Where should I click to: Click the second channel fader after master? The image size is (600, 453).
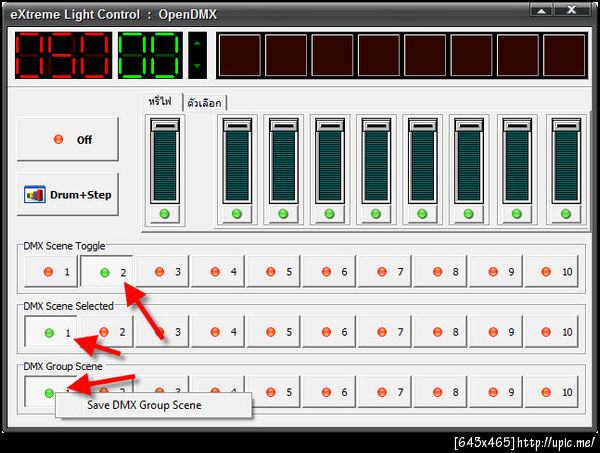coord(283,161)
